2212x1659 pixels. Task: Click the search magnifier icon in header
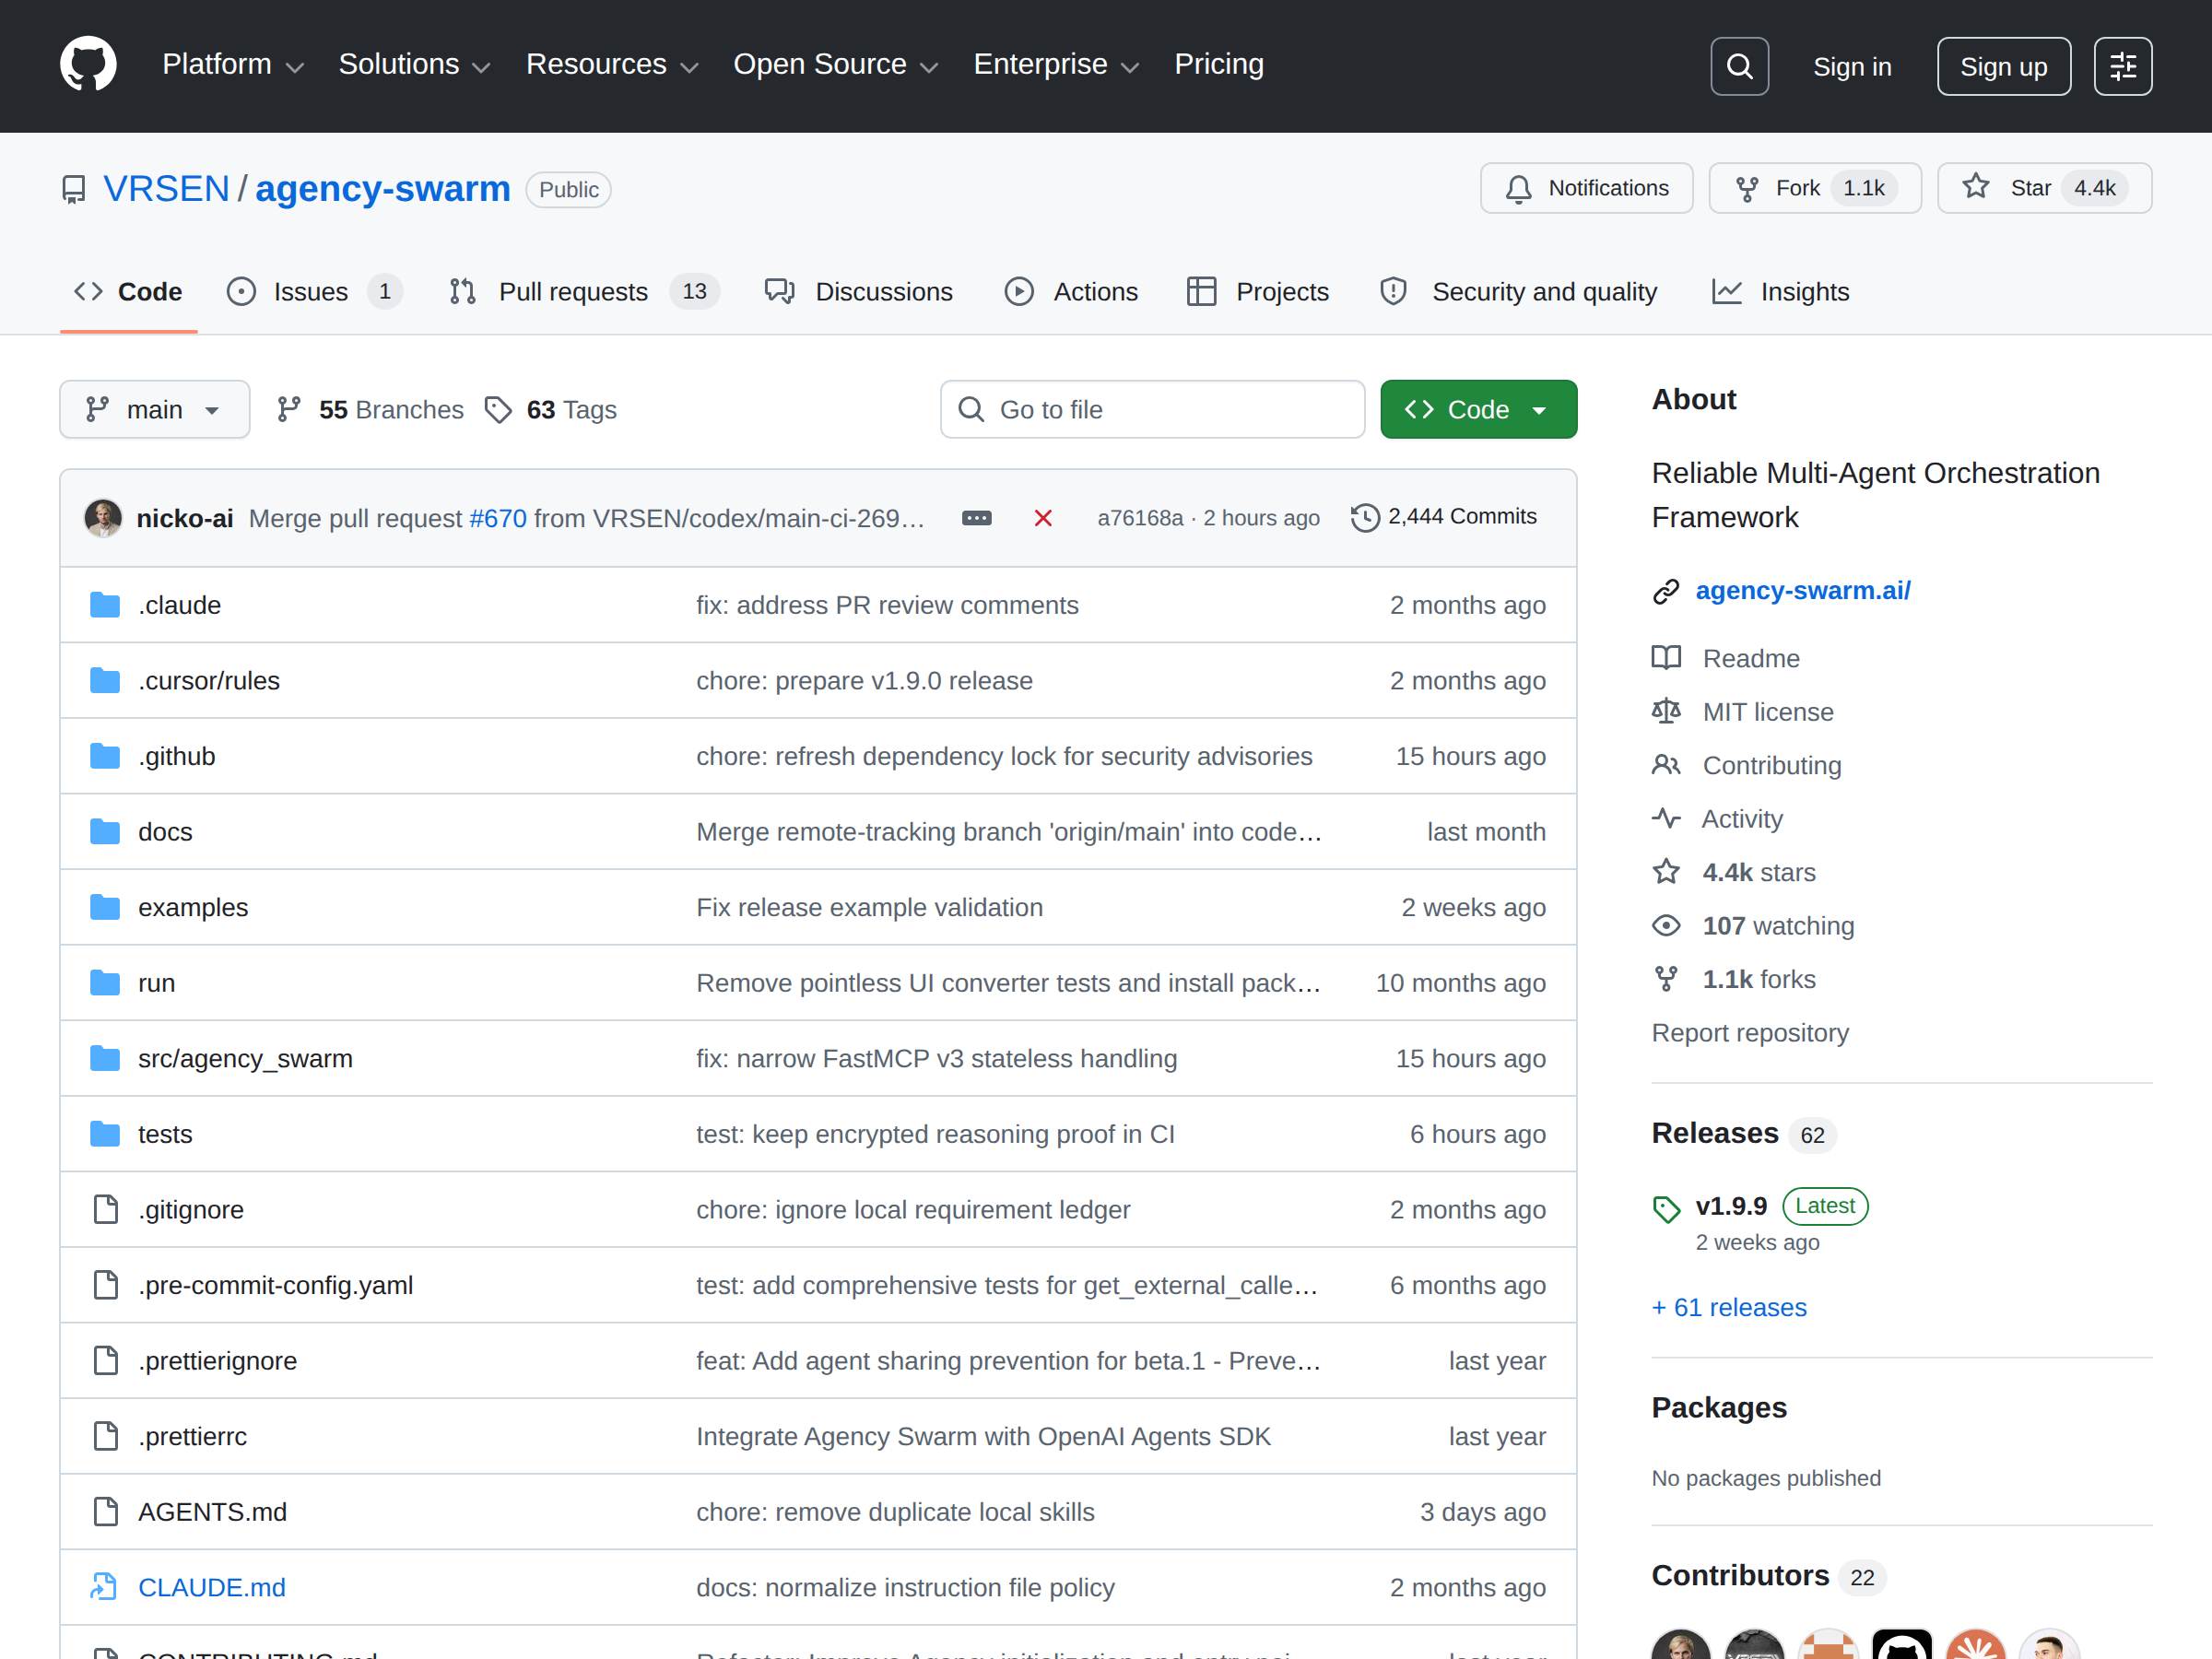coord(1739,66)
